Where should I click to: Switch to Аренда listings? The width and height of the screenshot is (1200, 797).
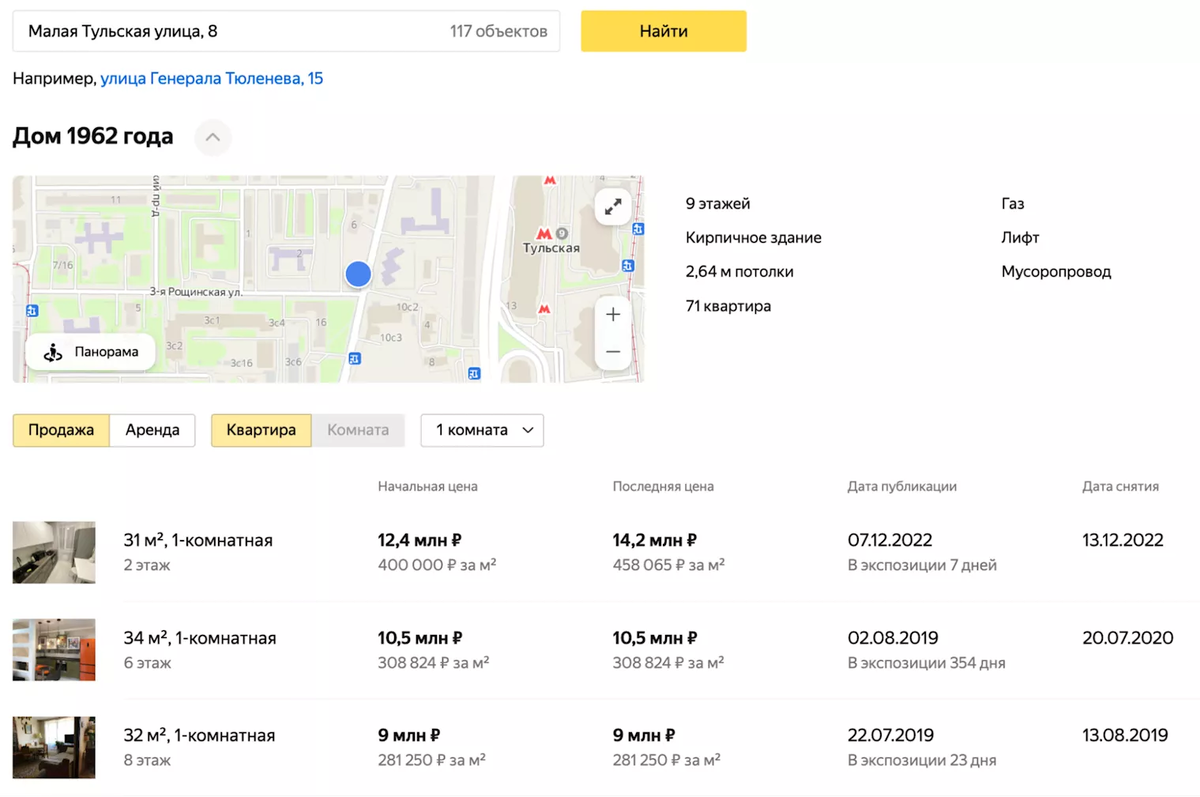[152, 430]
